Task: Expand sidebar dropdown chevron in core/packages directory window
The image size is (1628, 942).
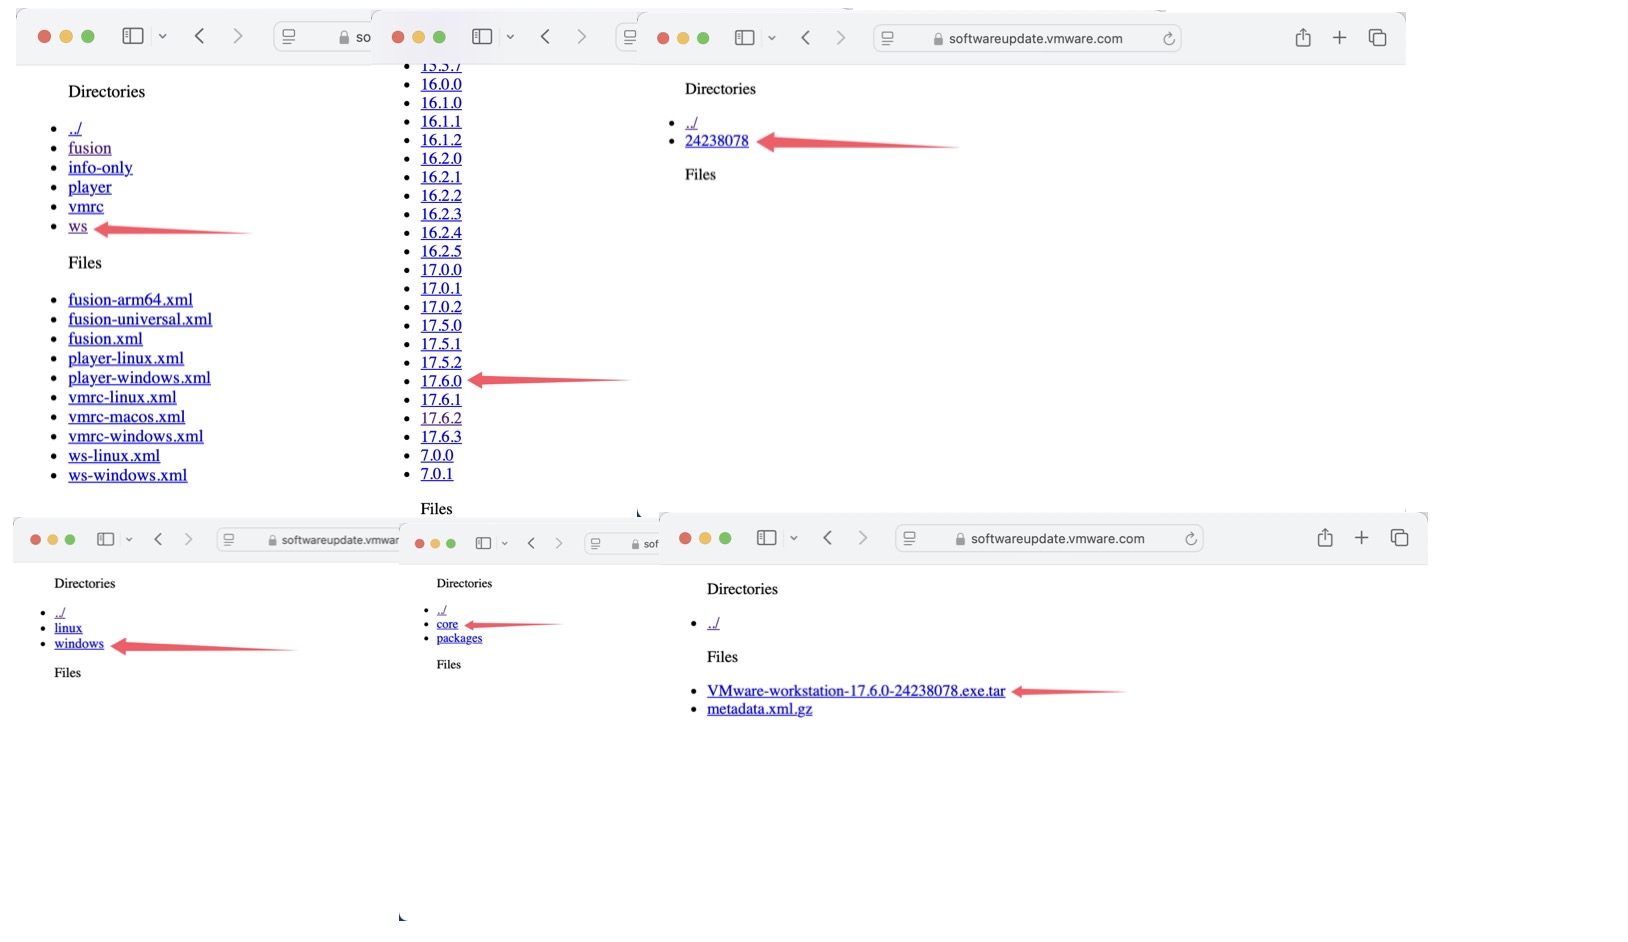Action: (505, 543)
